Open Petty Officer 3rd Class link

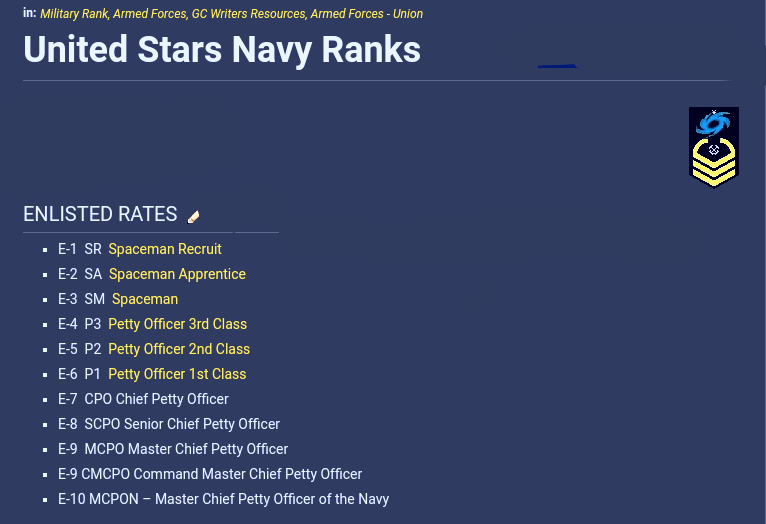click(x=177, y=324)
